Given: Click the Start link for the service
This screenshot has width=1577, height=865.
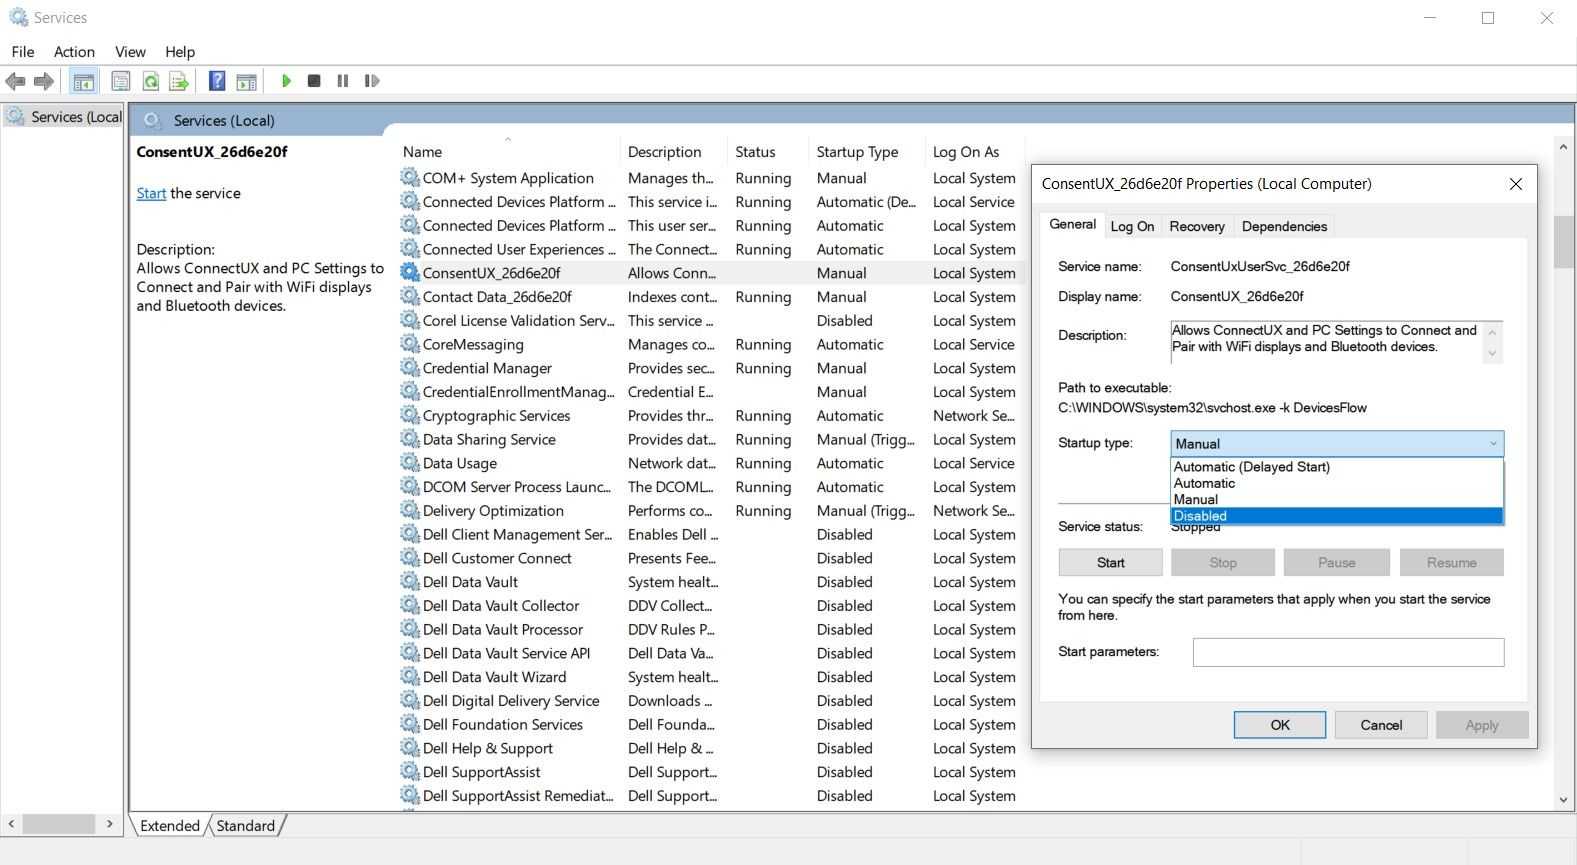Looking at the screenshot, I should [x=151, y=194].
